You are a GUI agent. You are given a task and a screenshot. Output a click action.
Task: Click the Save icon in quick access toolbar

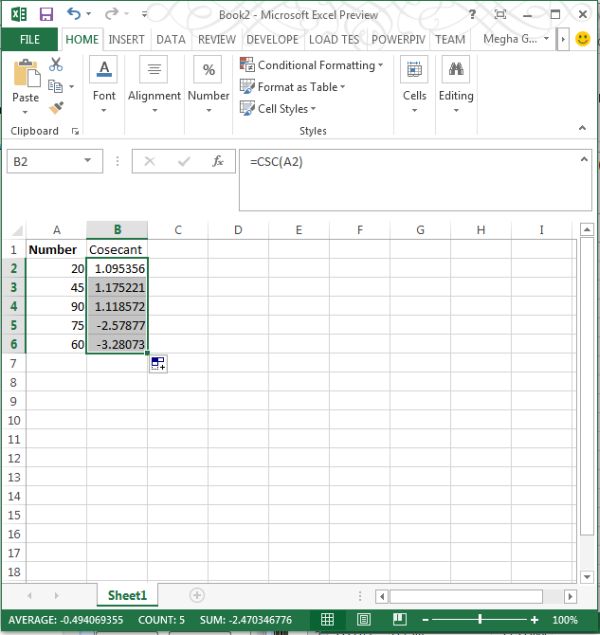tap(46, 15)
